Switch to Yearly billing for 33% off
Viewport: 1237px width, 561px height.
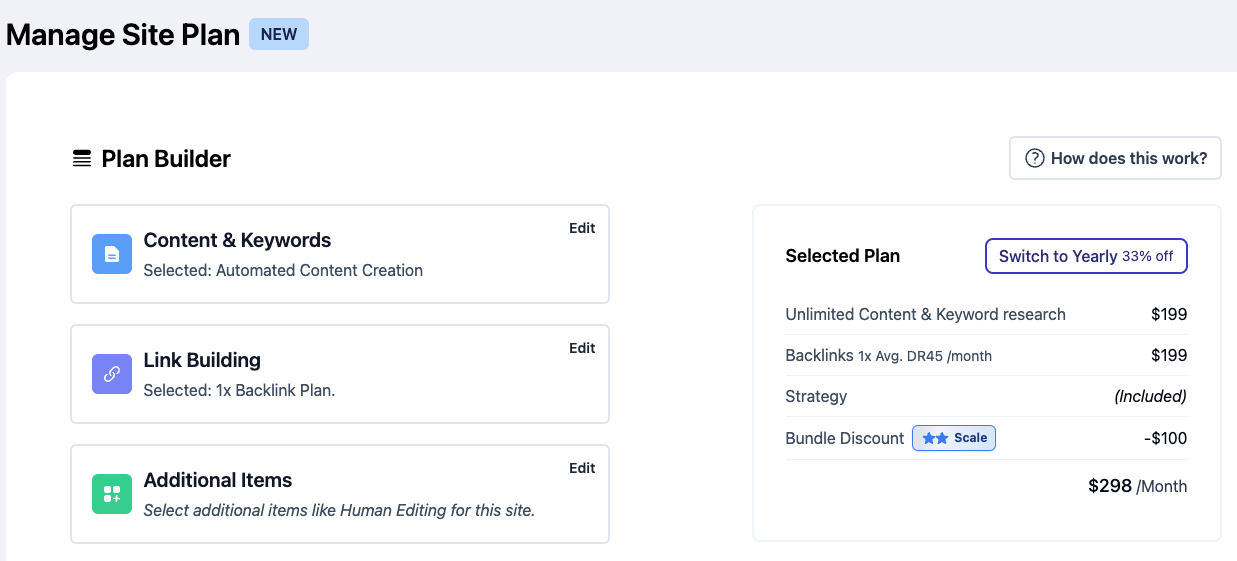(x=1086, y=256)
